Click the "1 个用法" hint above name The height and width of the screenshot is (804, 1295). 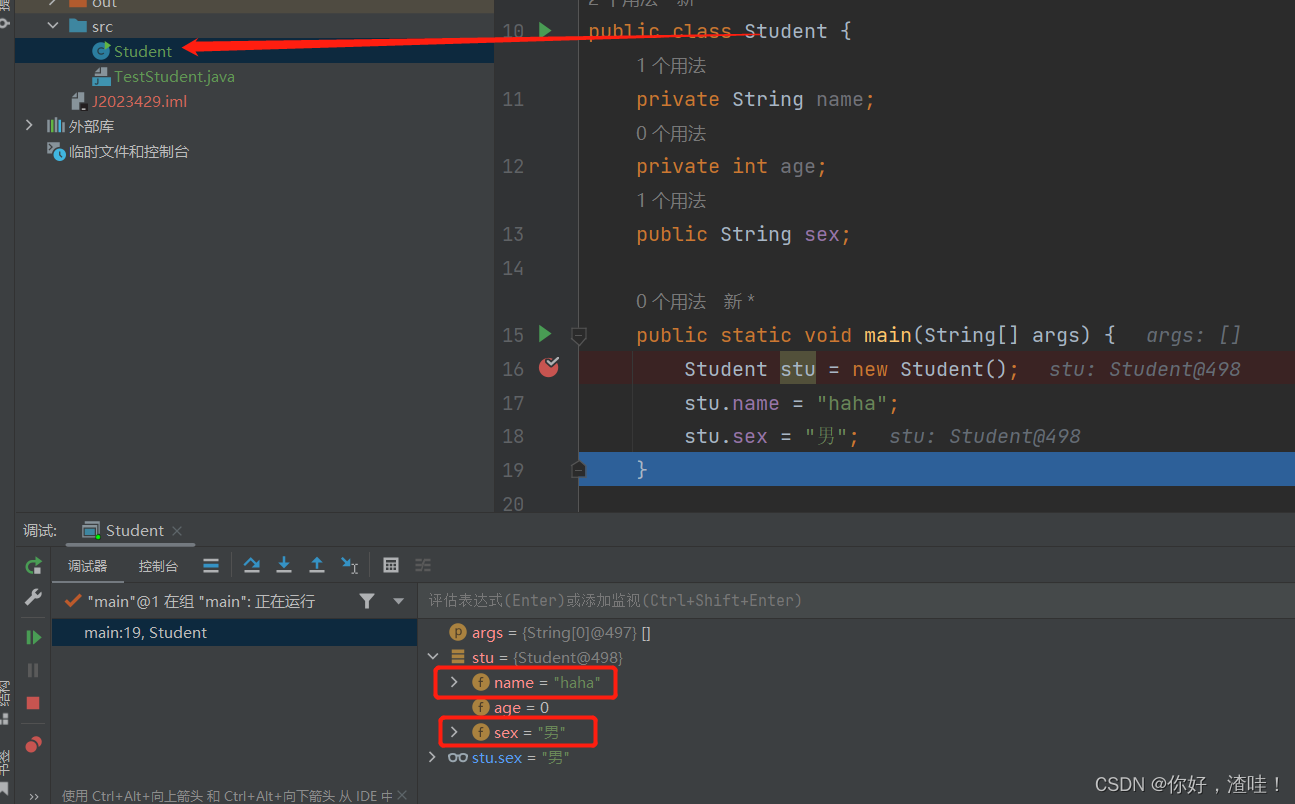click(x=671, y=66)
